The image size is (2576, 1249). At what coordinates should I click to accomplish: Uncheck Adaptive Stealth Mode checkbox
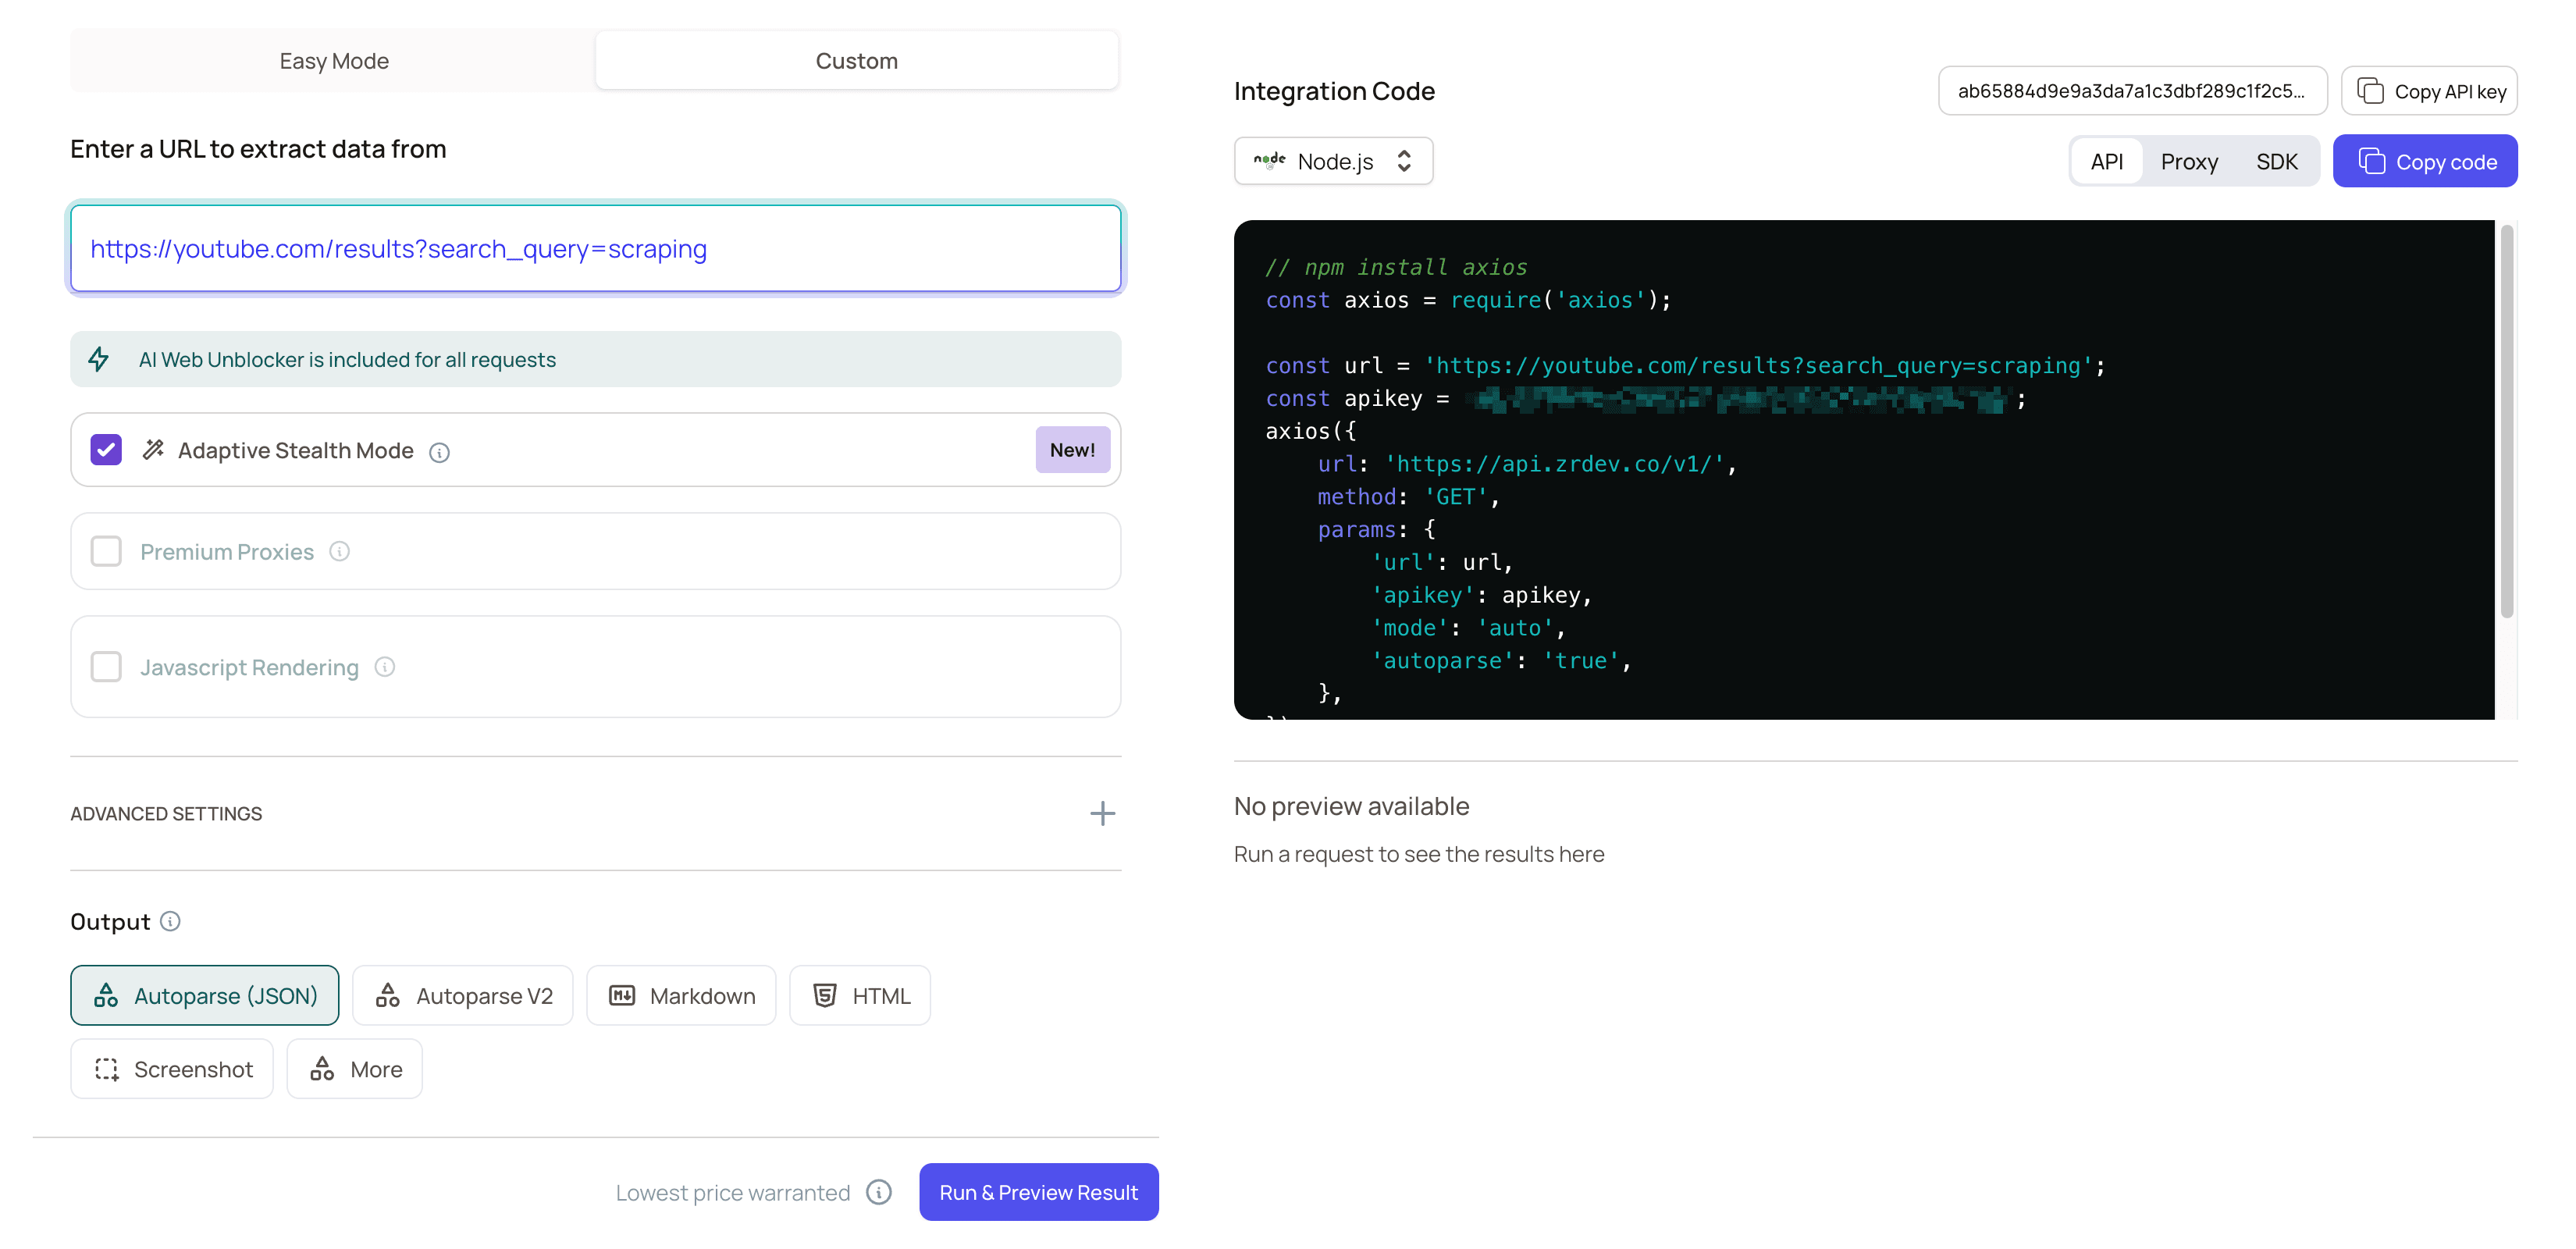click(106, 450)
